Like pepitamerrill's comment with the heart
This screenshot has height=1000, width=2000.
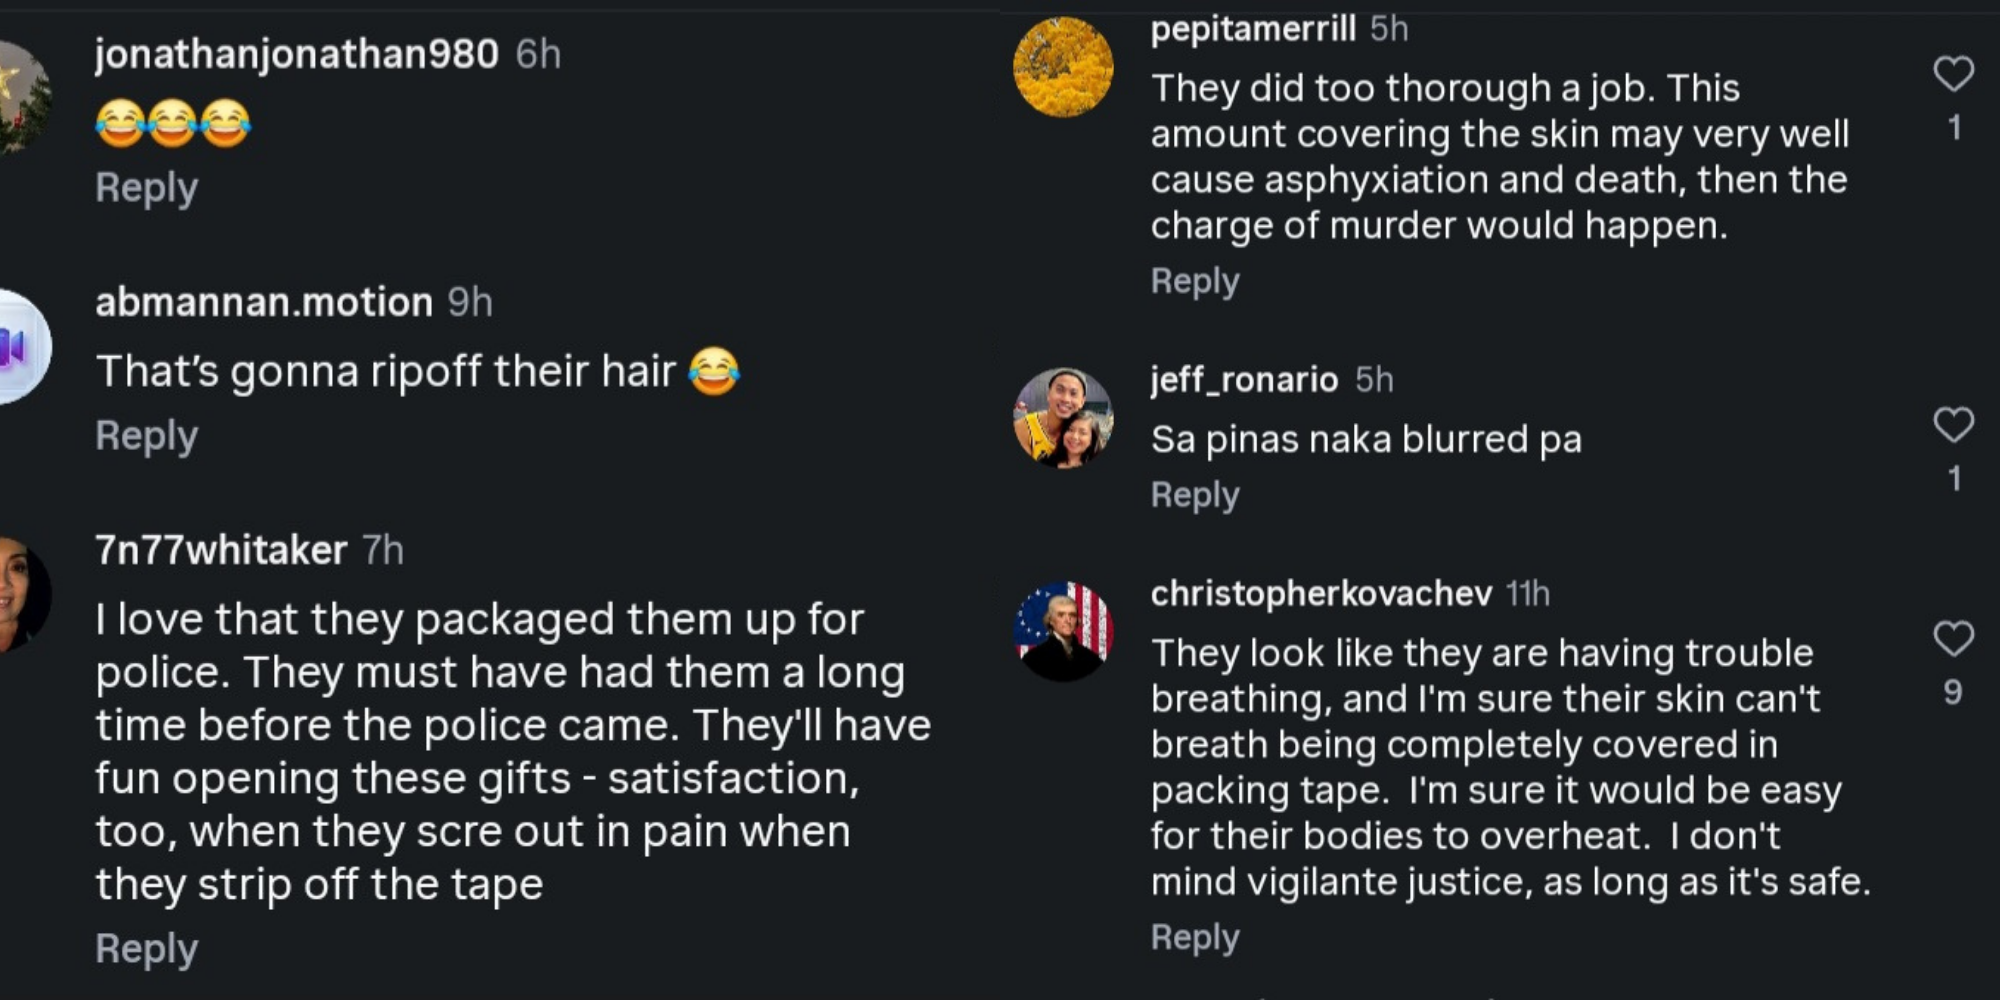[x=1953, y=74]
